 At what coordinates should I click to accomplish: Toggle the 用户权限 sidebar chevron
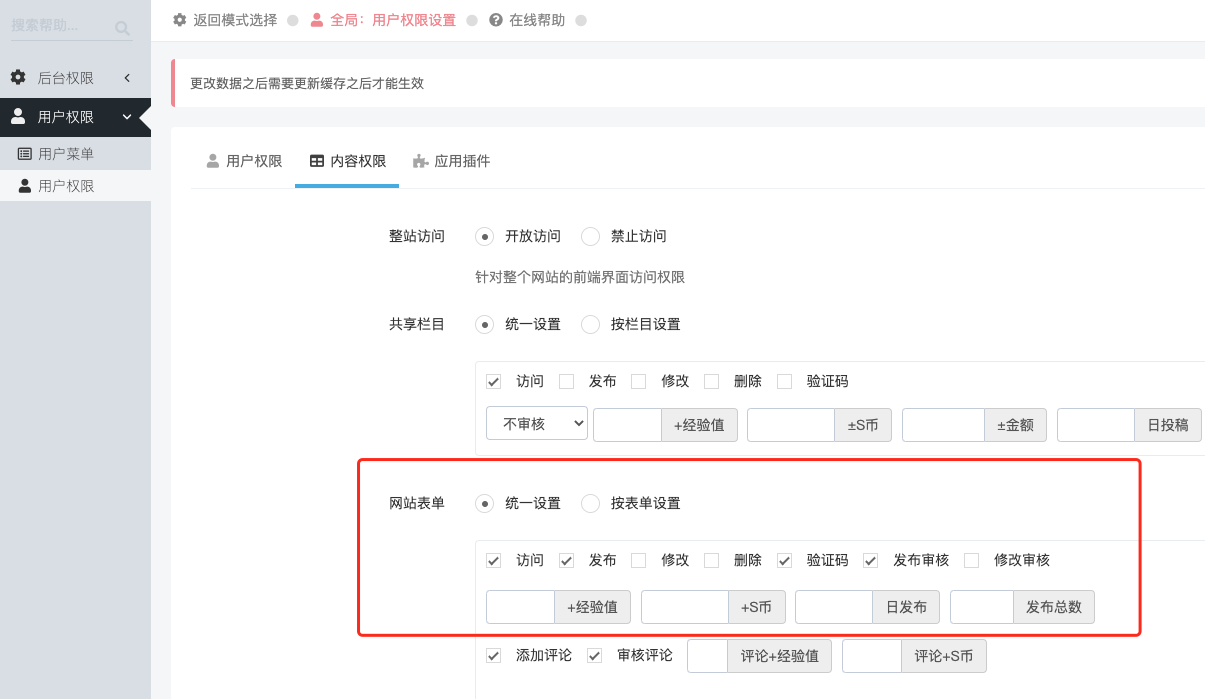click(x=127, y=117)
